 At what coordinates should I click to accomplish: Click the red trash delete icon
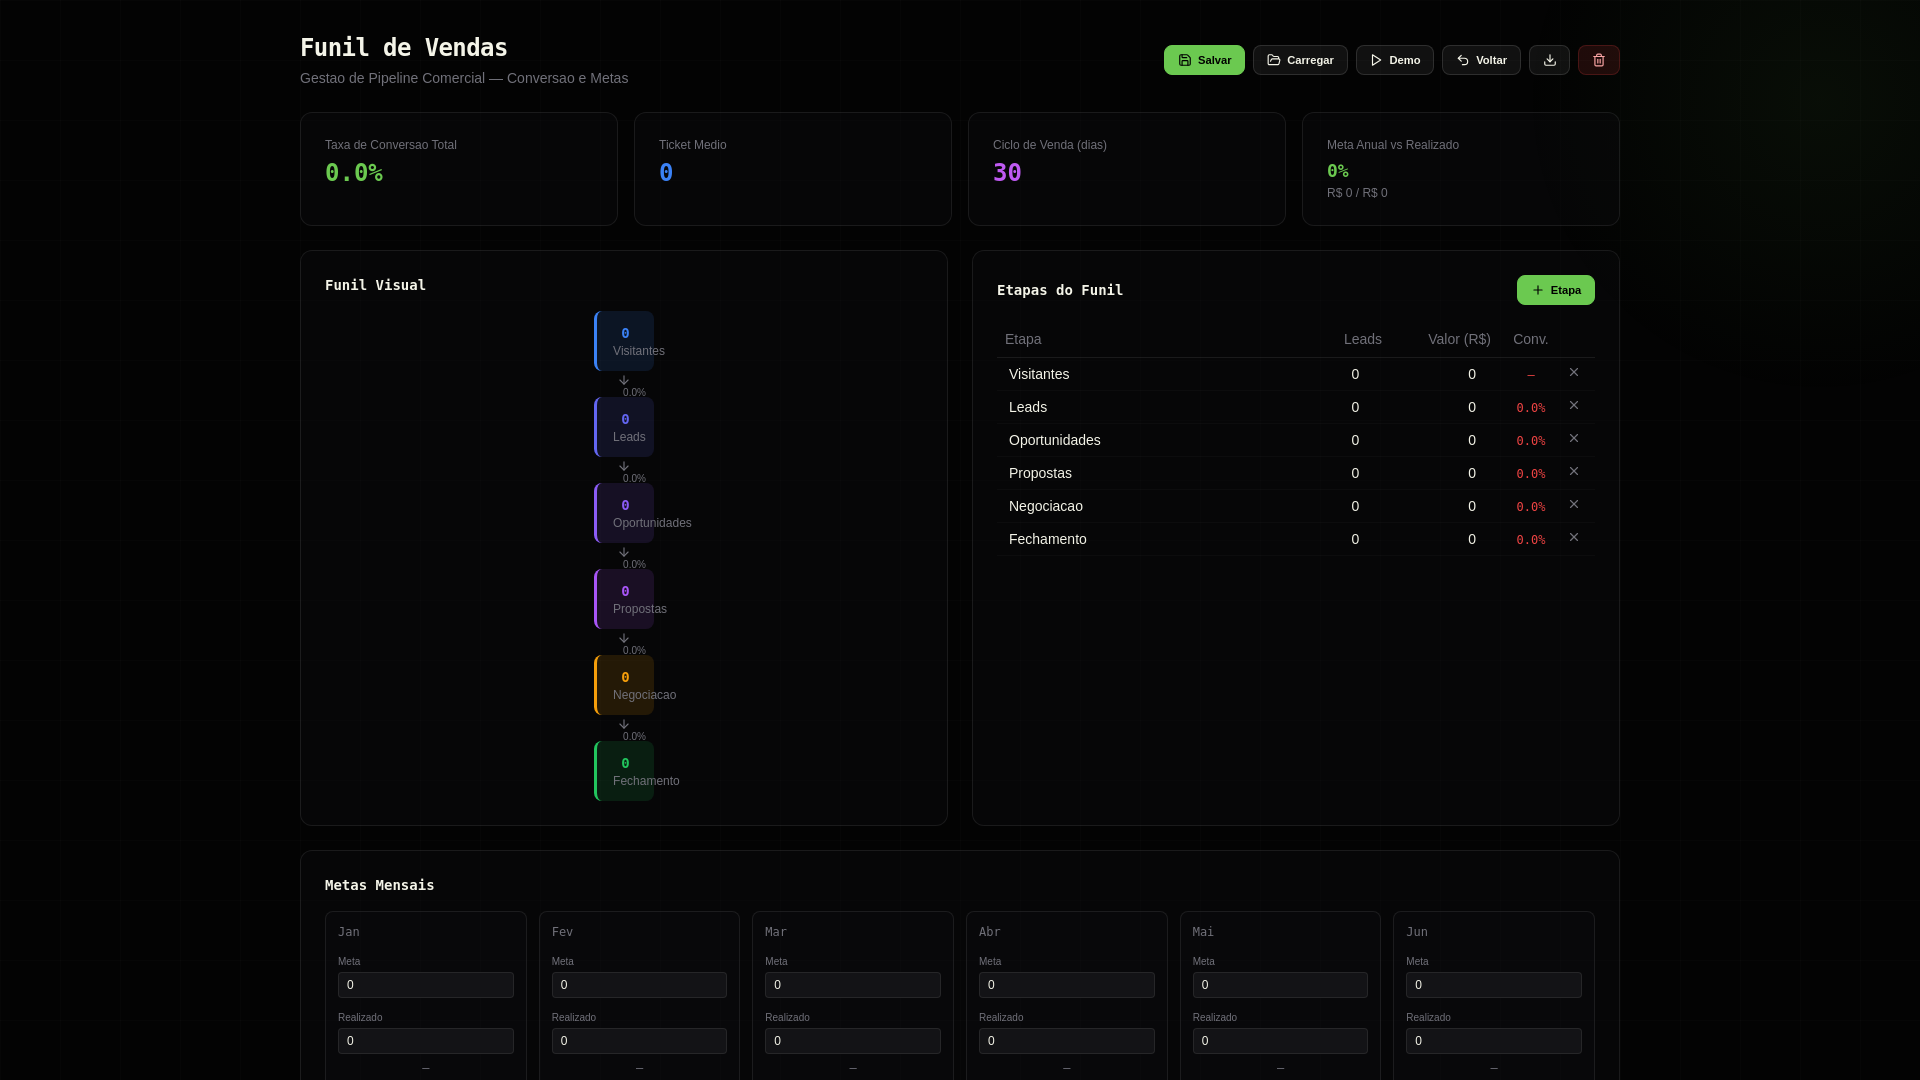pyautogui.click(x=1599, y=60)
